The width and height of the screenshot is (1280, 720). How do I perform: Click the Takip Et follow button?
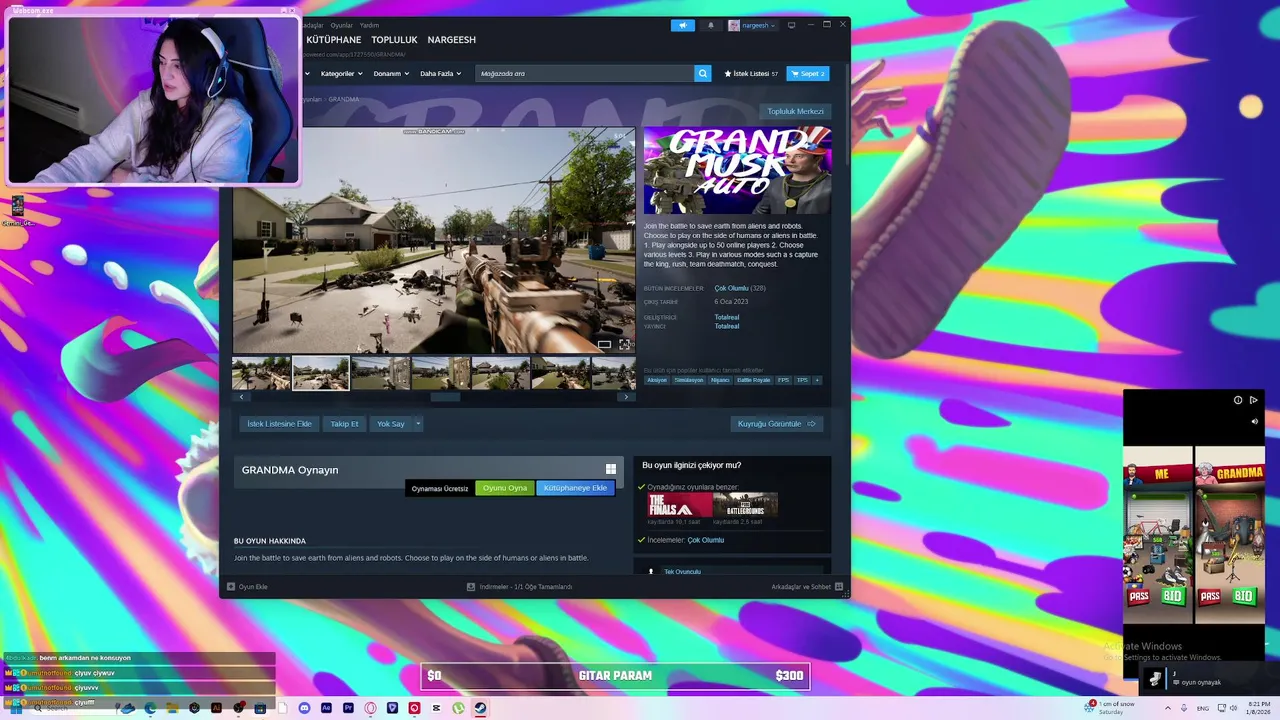(x=344, y=424)
